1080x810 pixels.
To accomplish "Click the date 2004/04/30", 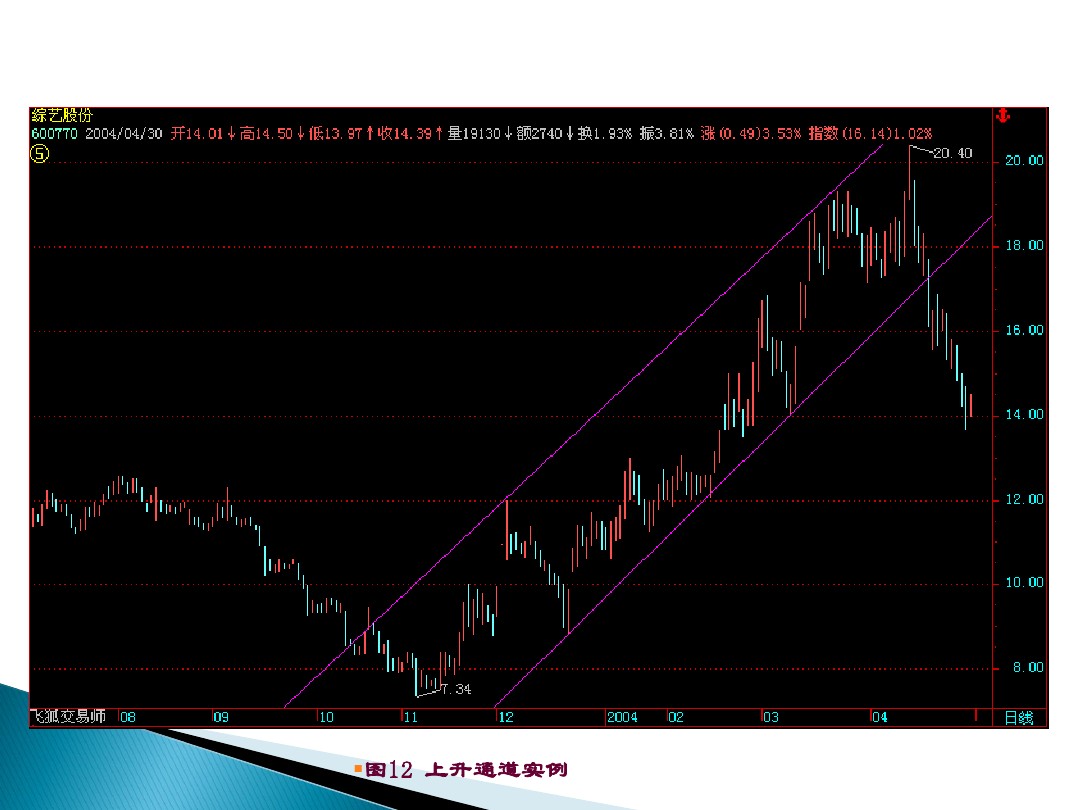I will [x=123, y=134].
